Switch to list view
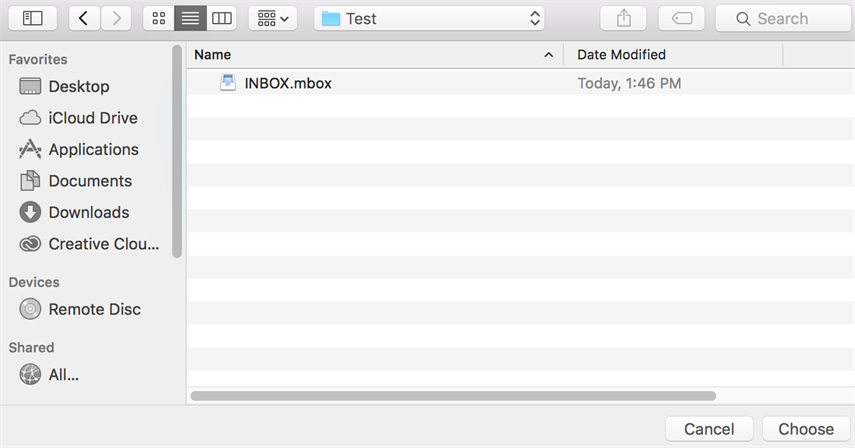Viewport: 855px width, 448px height. point(190,19)
